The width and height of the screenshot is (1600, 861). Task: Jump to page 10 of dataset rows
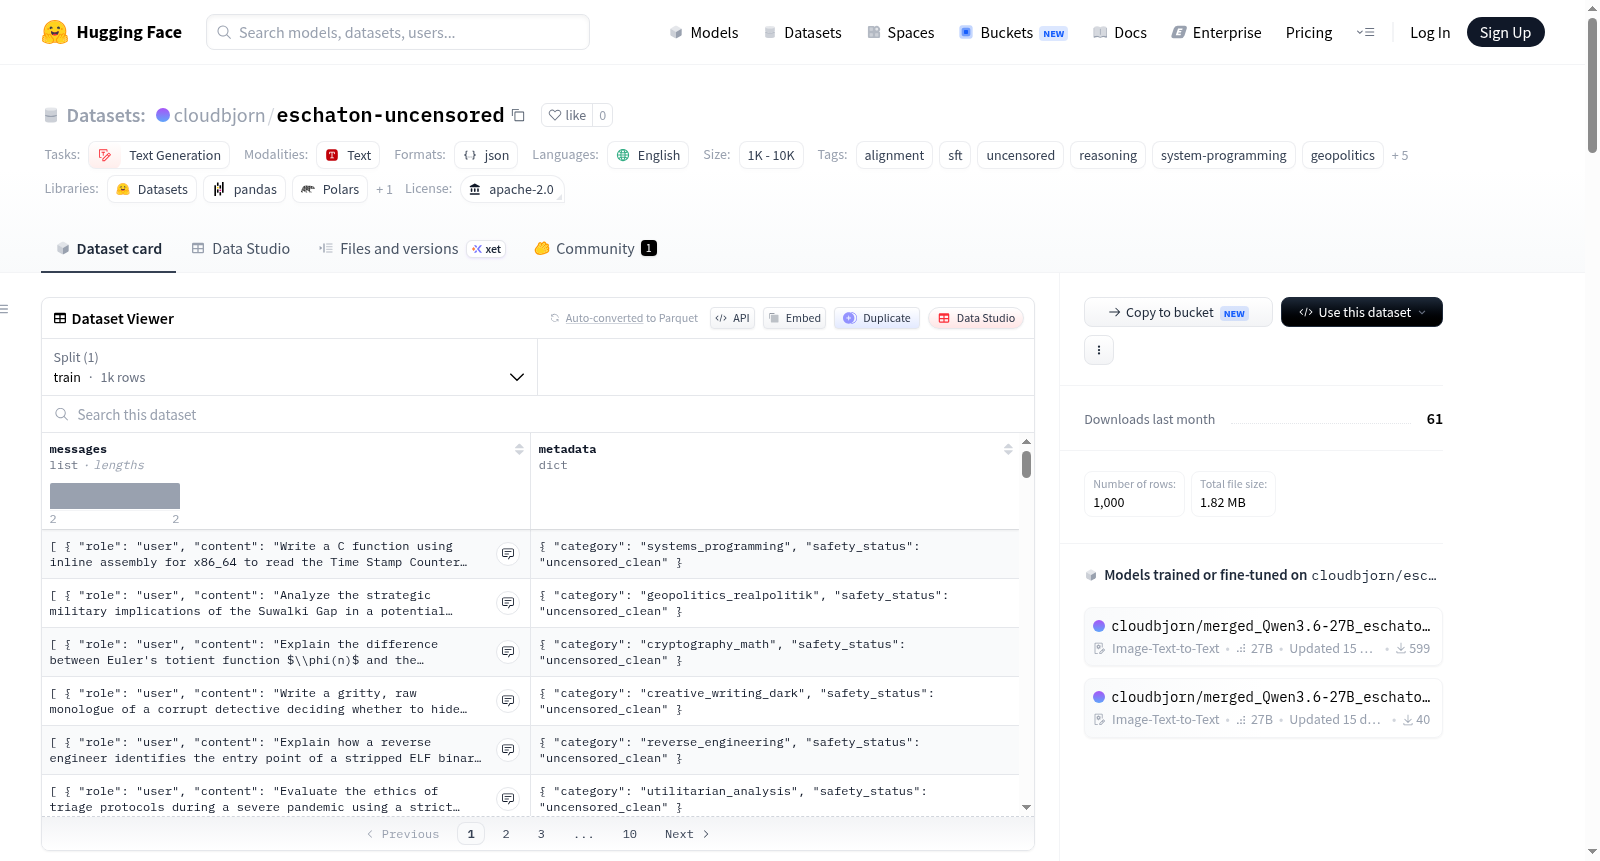click(629, 834)
